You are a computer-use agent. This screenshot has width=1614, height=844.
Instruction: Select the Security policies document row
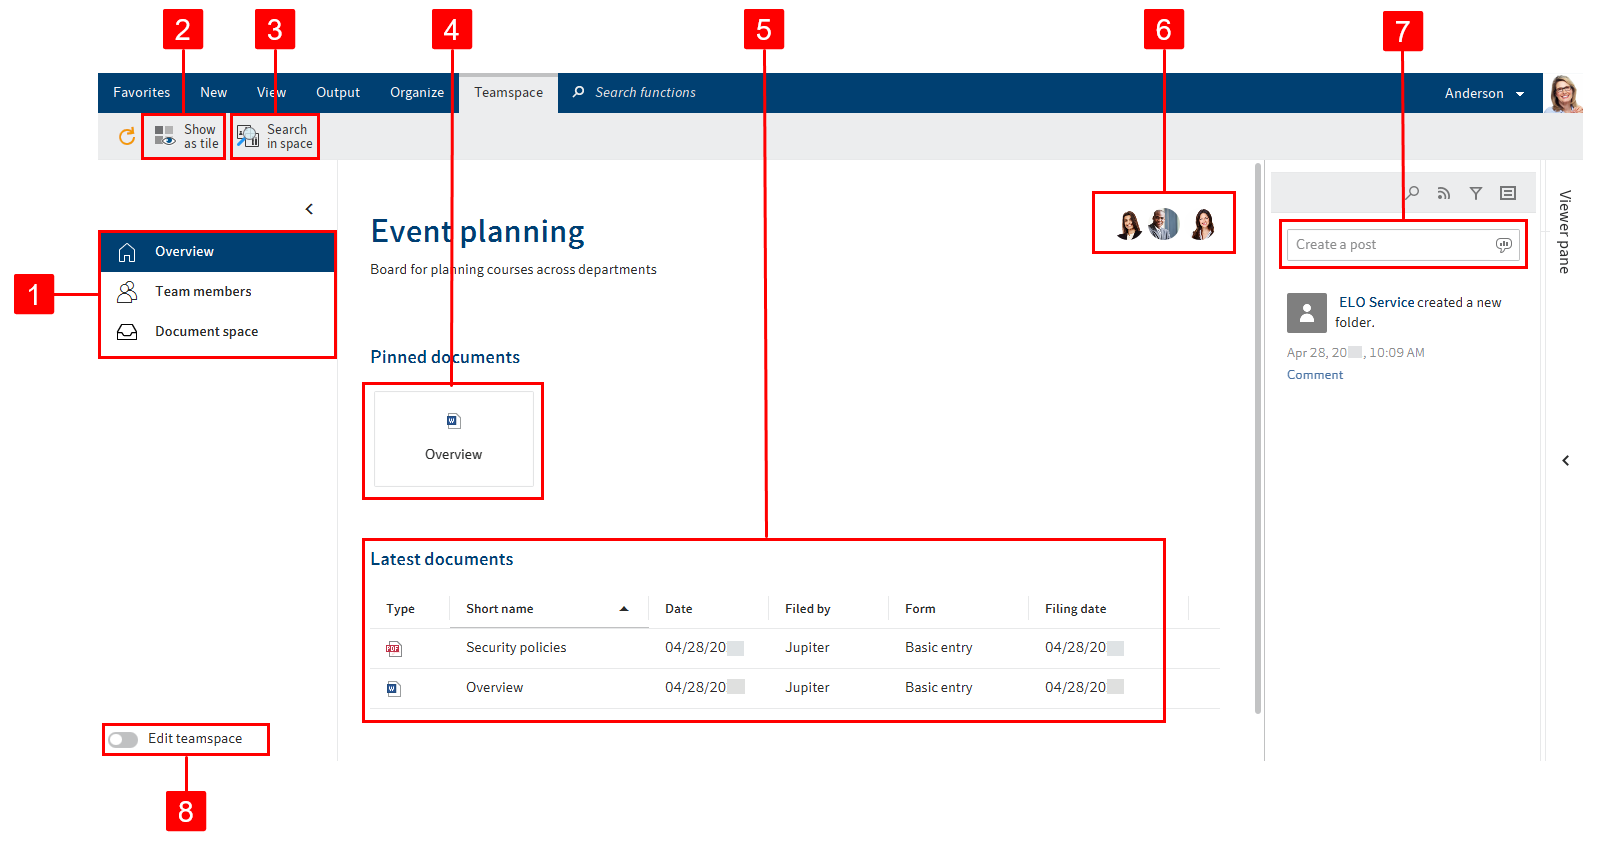point(793,648)
